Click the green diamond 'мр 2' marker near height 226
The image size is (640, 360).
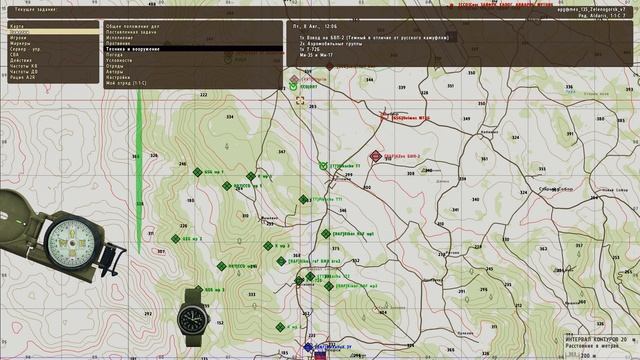[x=176, y=239]
